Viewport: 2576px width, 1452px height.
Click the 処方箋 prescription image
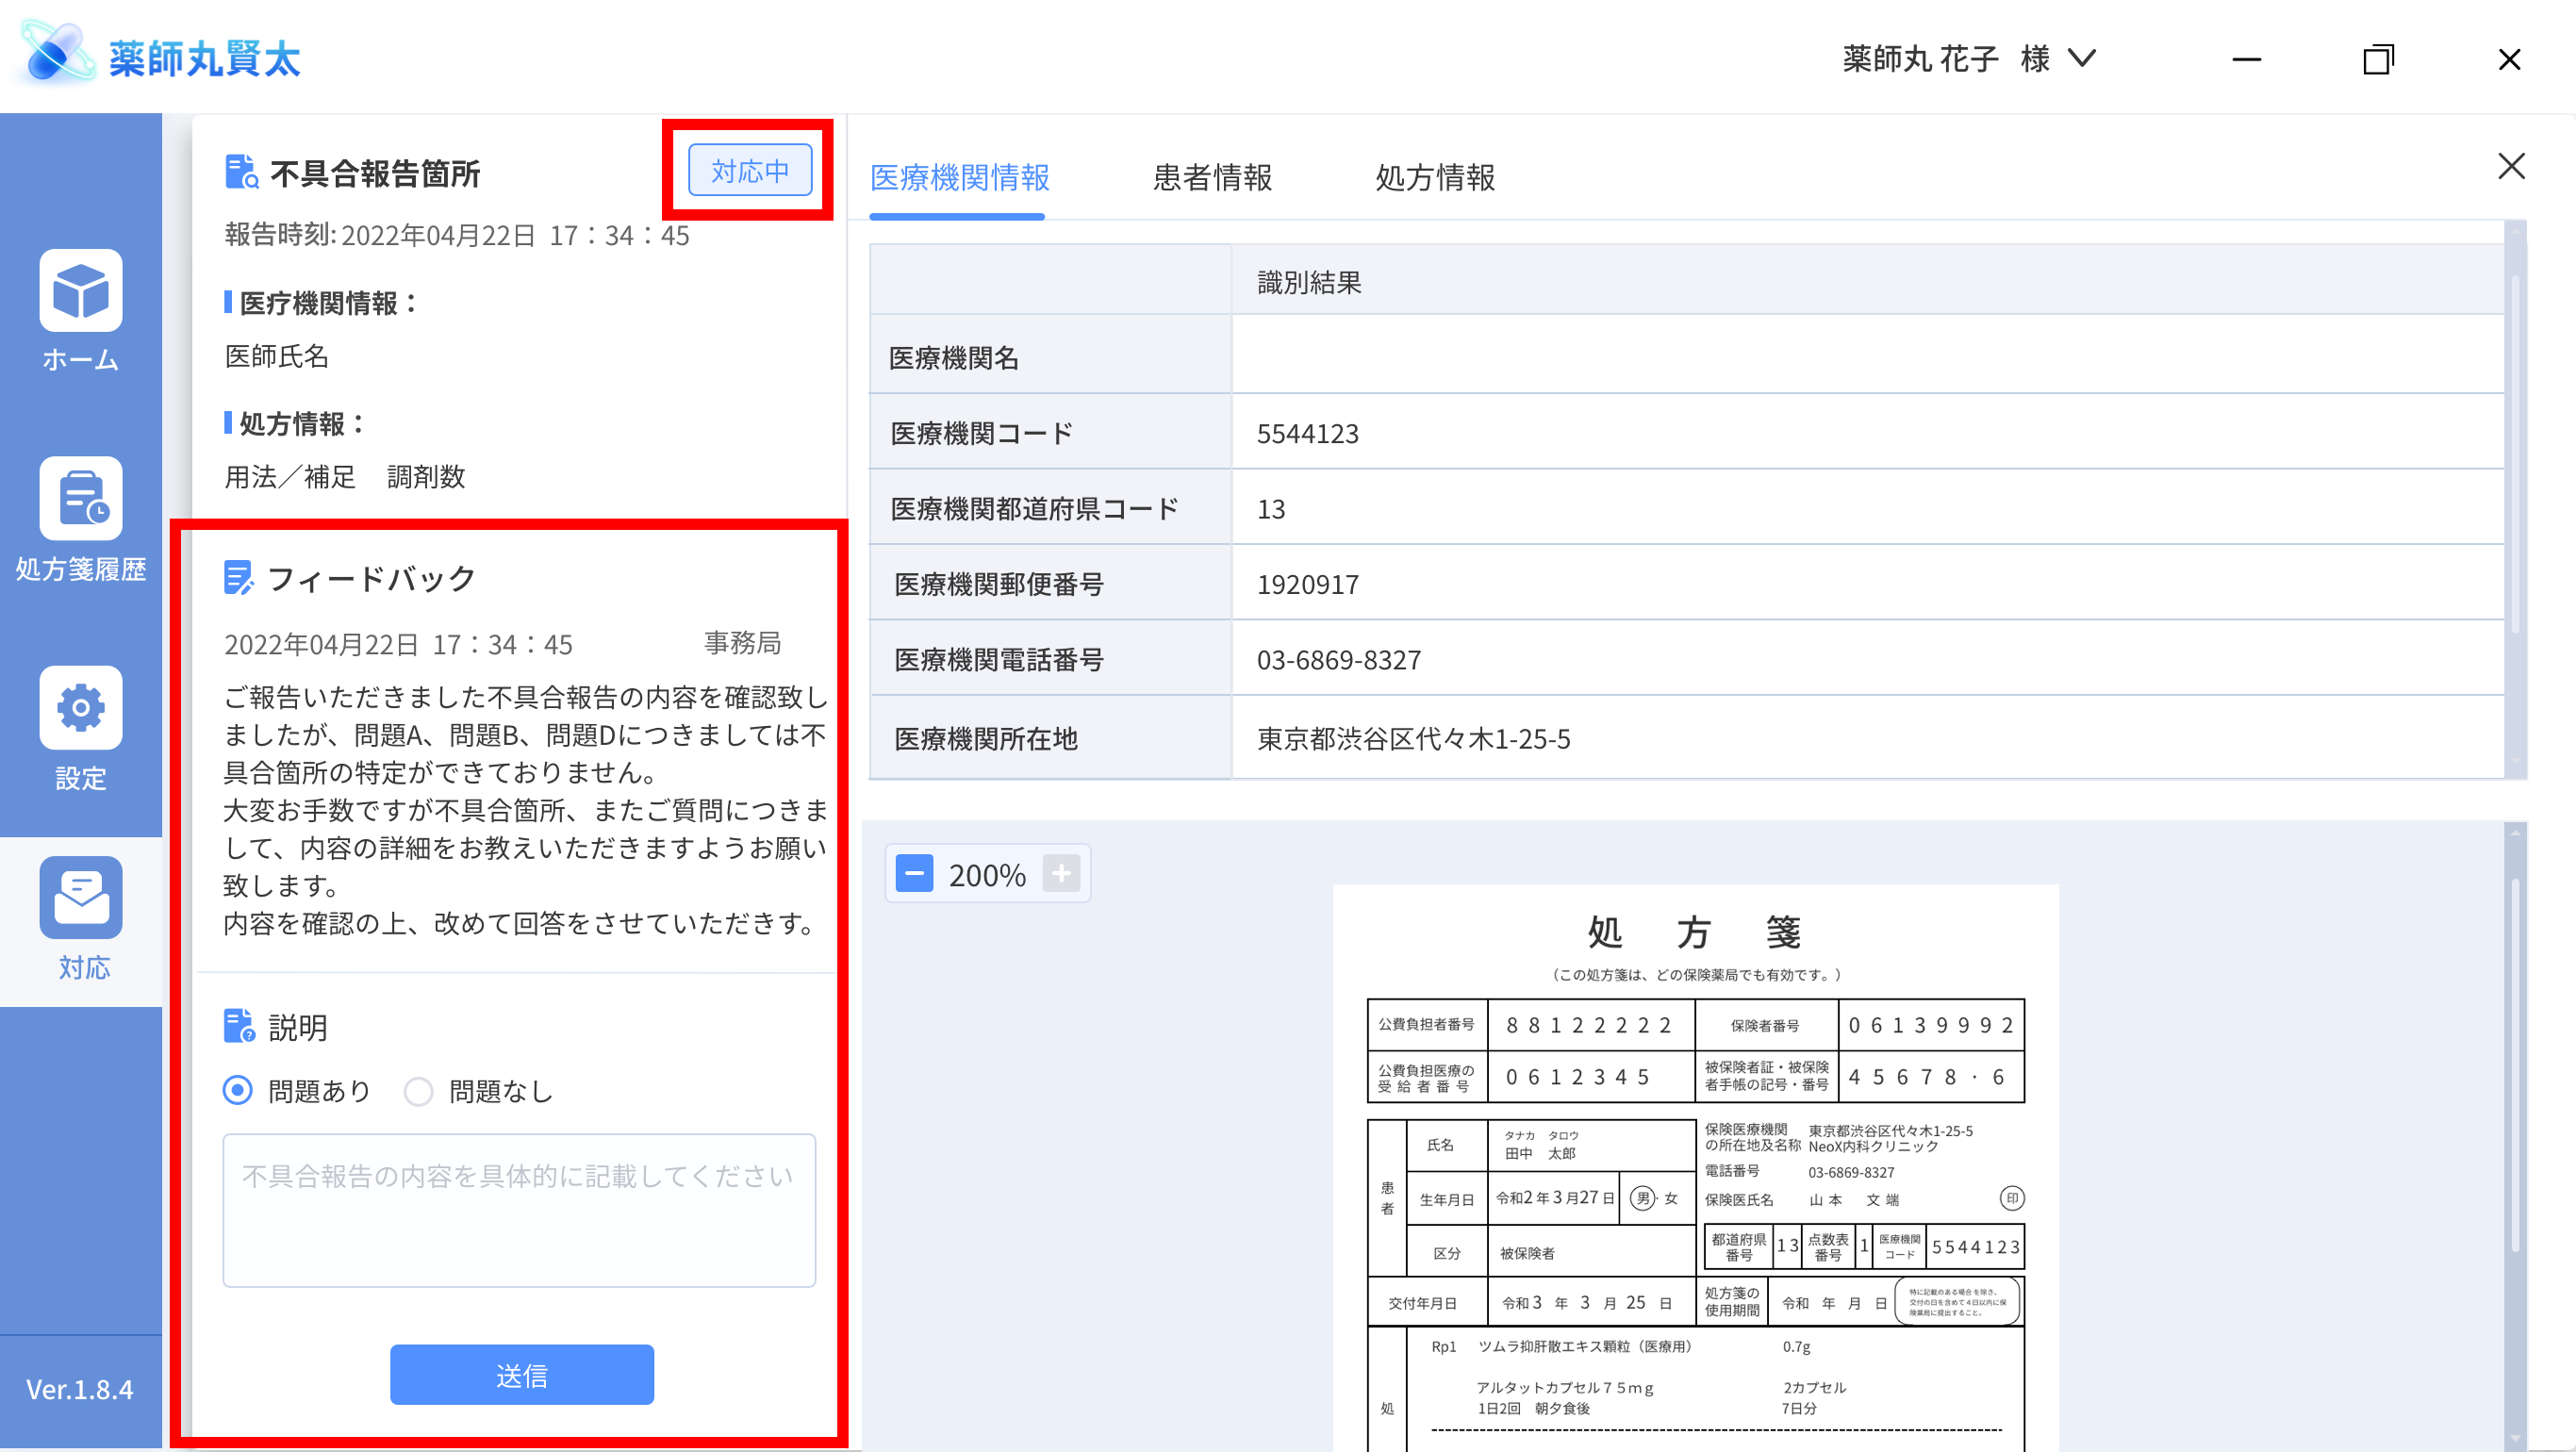[x=1695, y=1168]
